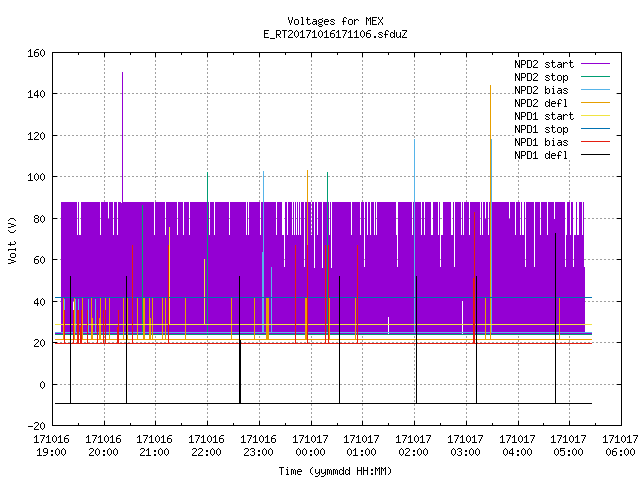This screenshot has height=480, width=640.
Task: Click the purple NPD2 start legend line
Action: coord(596,64)
